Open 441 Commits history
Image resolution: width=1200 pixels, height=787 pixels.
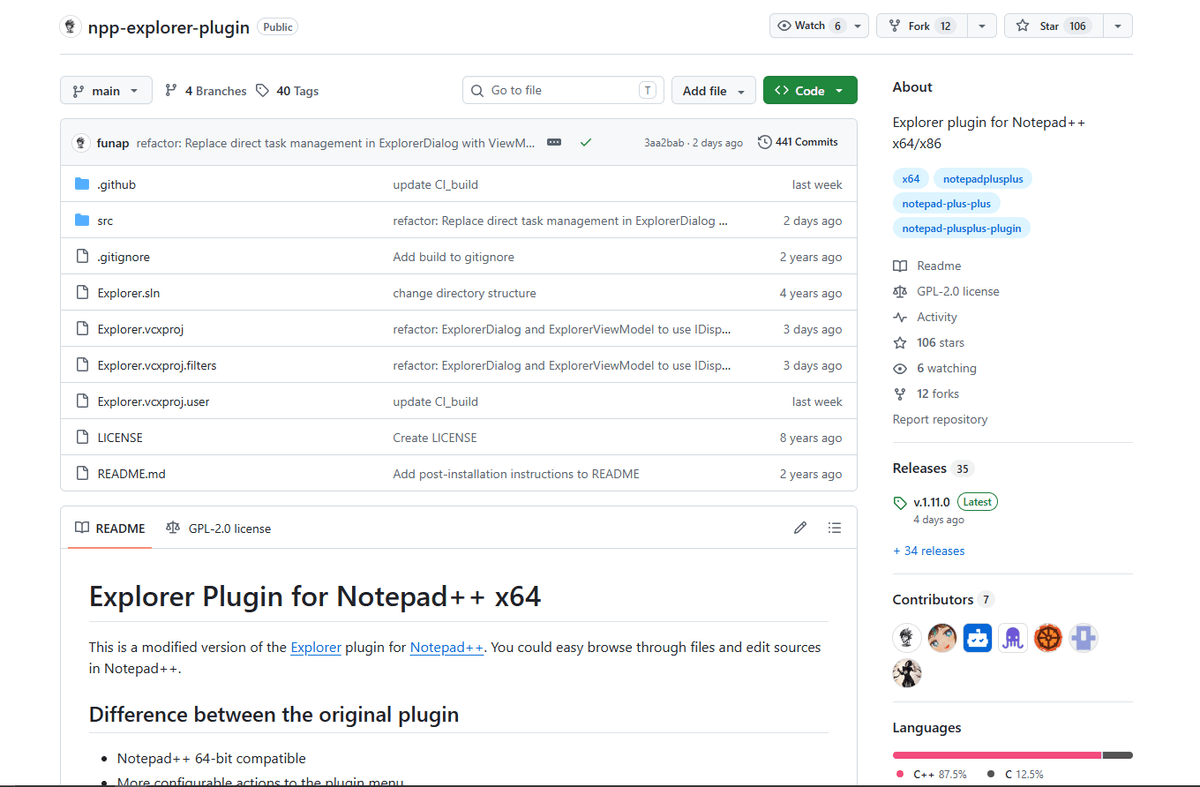point(798,142)
